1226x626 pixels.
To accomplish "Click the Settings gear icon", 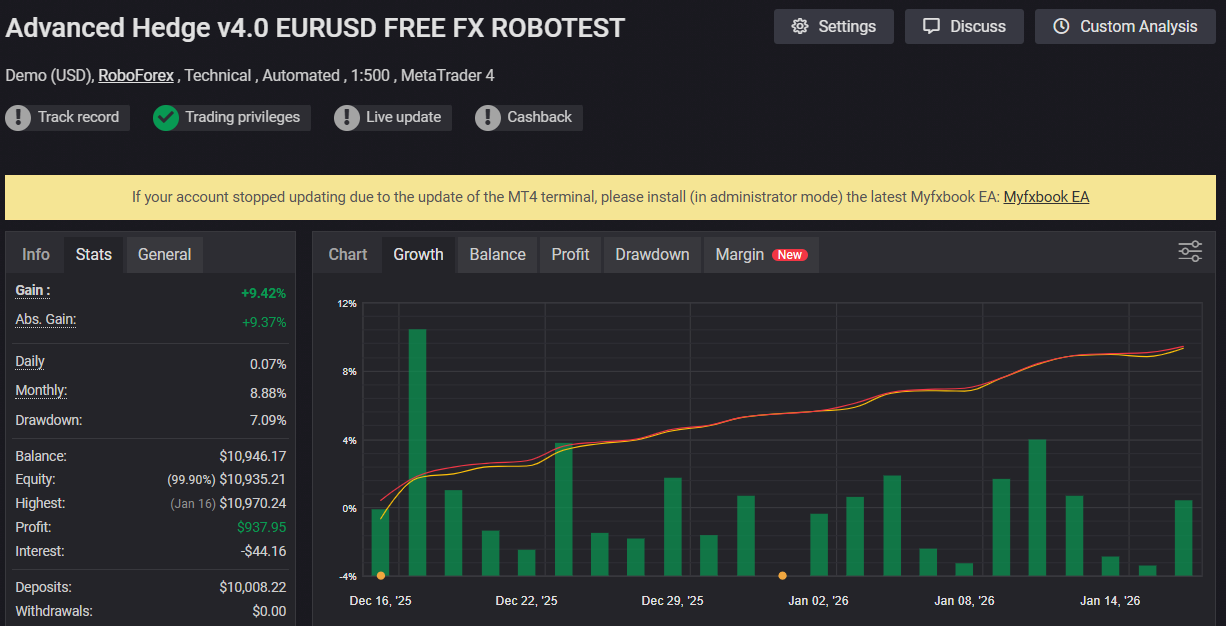I will (799, 27).
